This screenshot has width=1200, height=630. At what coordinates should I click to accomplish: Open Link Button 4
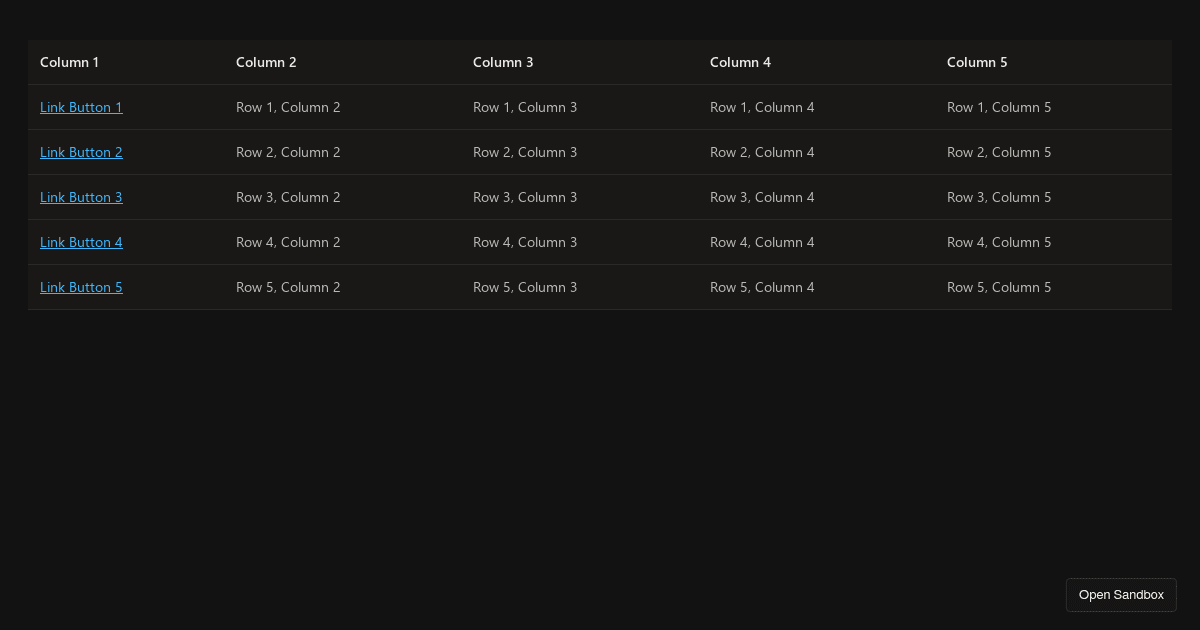point(81,242)
